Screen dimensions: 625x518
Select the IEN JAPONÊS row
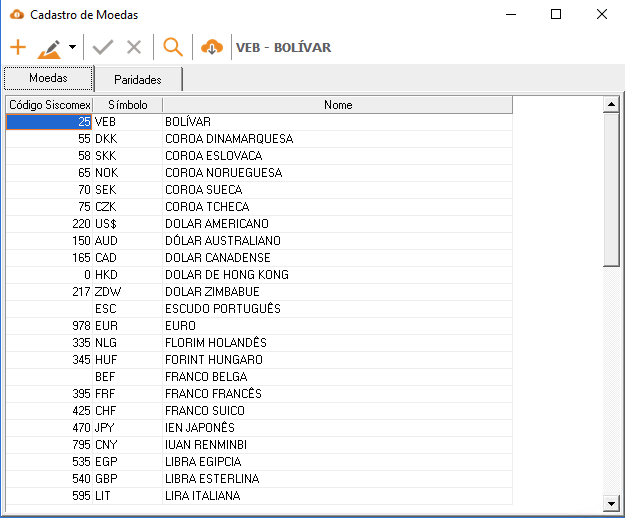tap(259, 428)
